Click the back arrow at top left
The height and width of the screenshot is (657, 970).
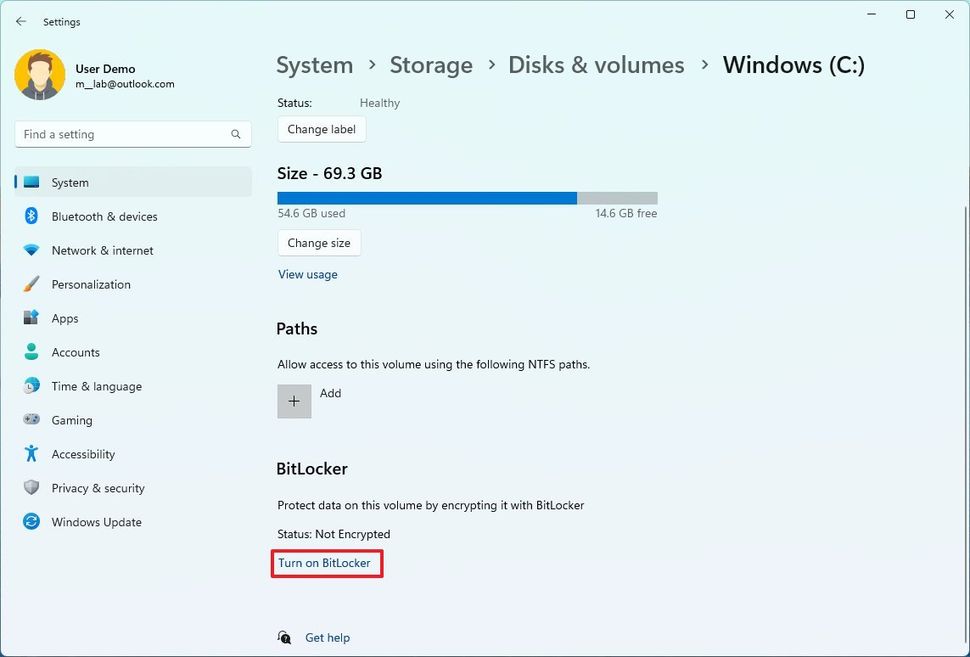tap(20, 21)
